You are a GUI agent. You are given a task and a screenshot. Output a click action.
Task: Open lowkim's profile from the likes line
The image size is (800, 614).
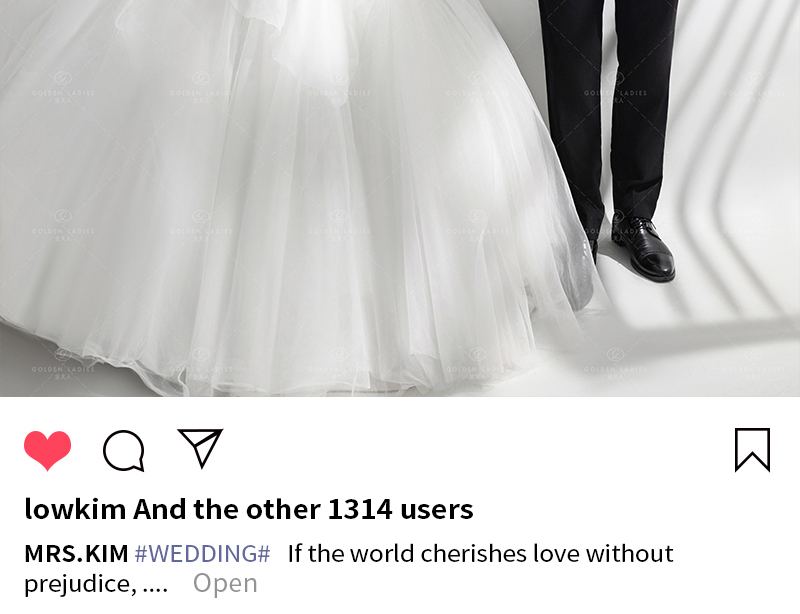[x=76, y=509]
